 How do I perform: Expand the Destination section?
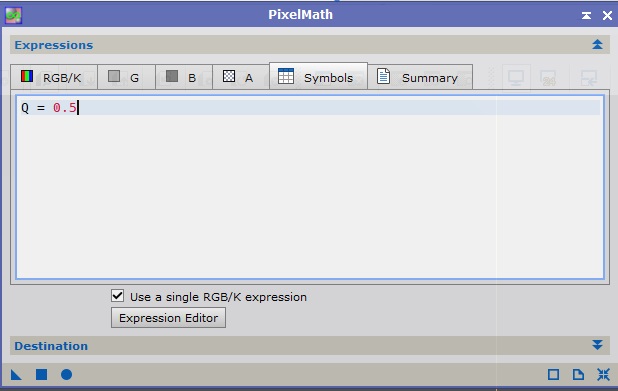tap(597, 345)
